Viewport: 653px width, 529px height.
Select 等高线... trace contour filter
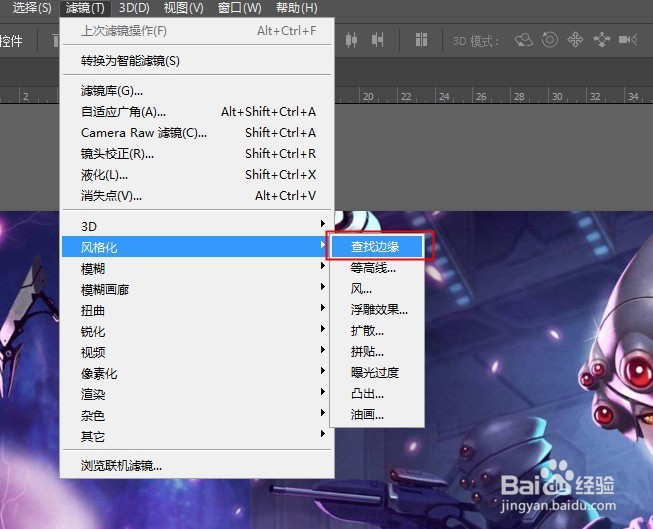[x=377, y=268]
